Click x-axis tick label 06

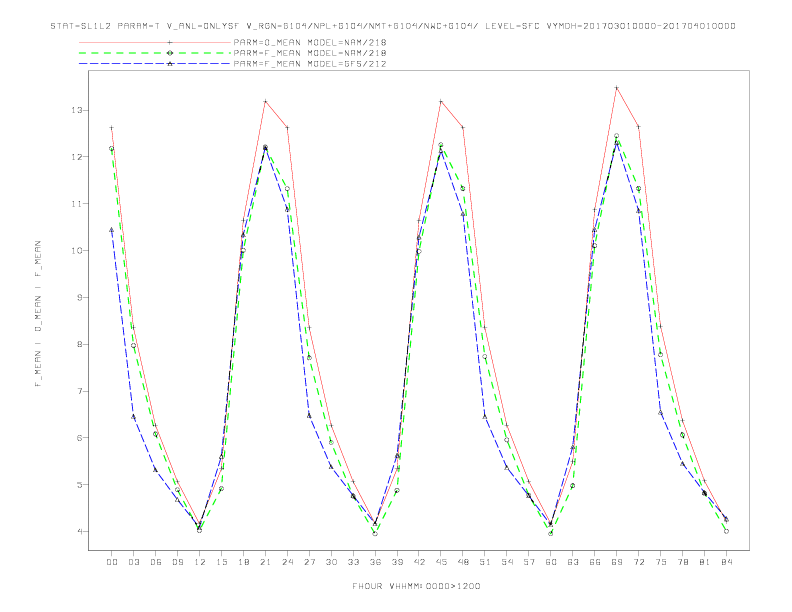pos(156,562)
